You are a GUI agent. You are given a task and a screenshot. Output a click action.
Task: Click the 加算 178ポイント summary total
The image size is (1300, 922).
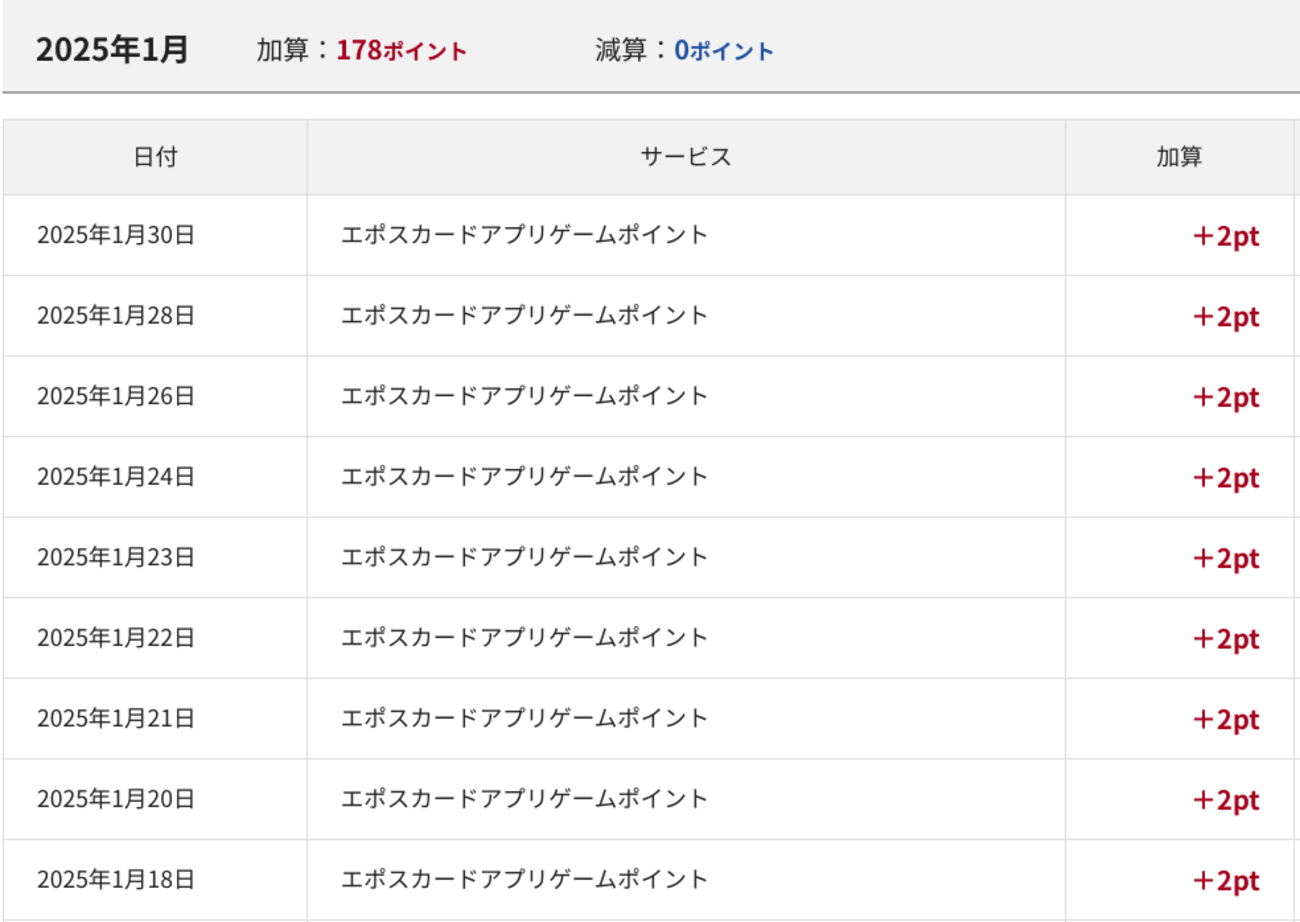click(x=362, y=51)
